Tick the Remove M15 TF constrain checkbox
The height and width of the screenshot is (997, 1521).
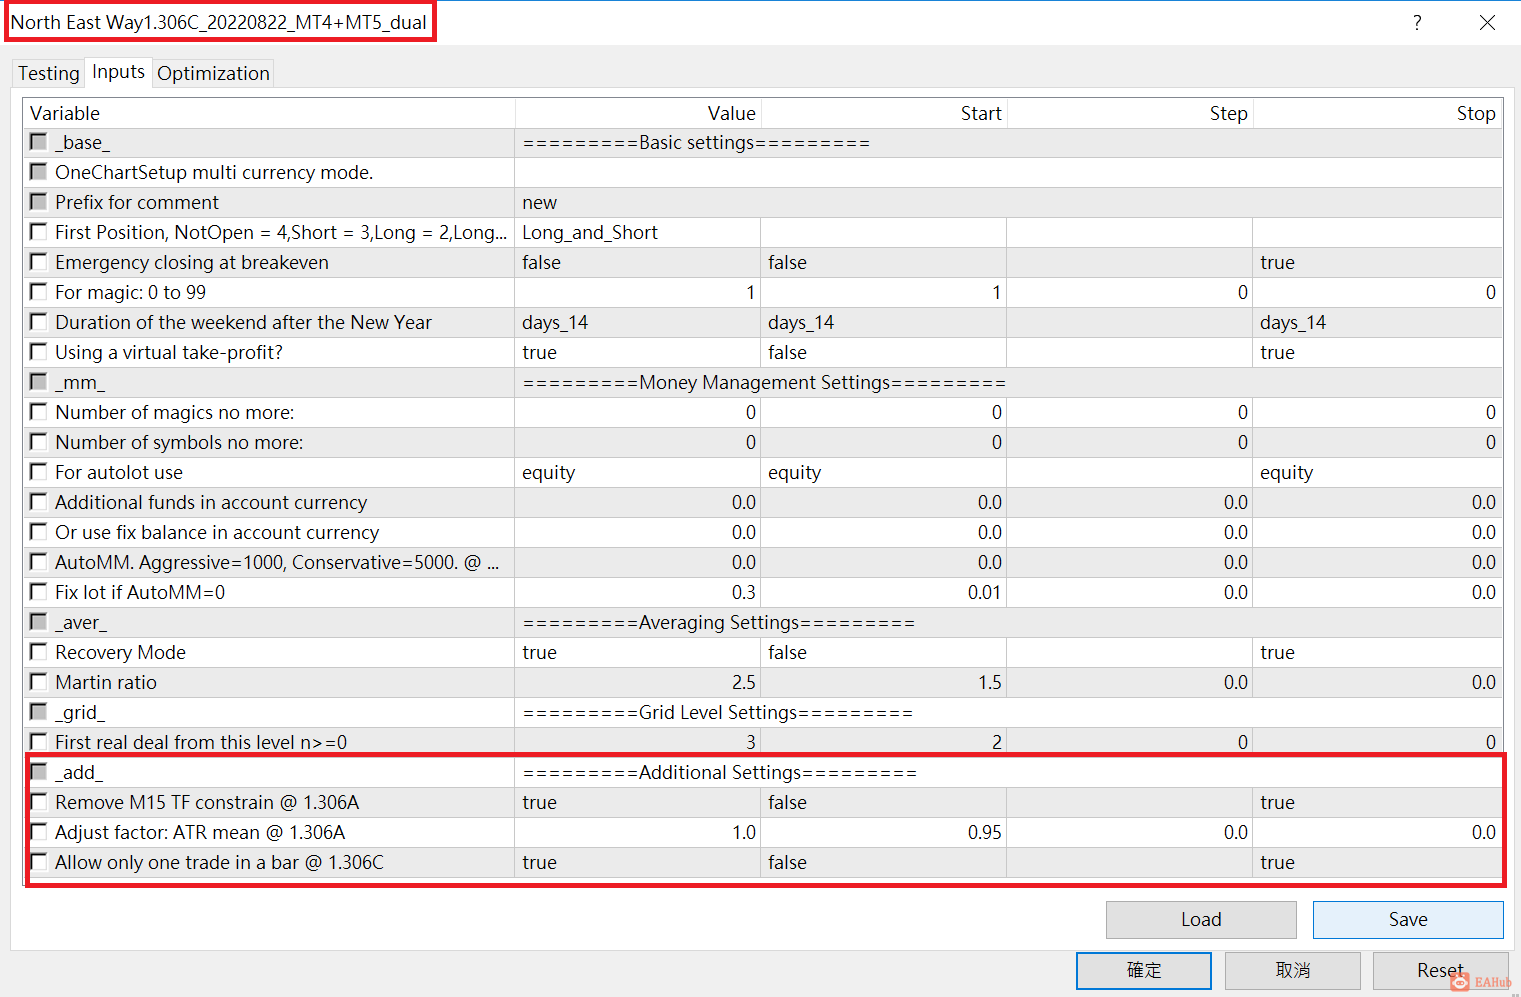(x=38, y=801)
